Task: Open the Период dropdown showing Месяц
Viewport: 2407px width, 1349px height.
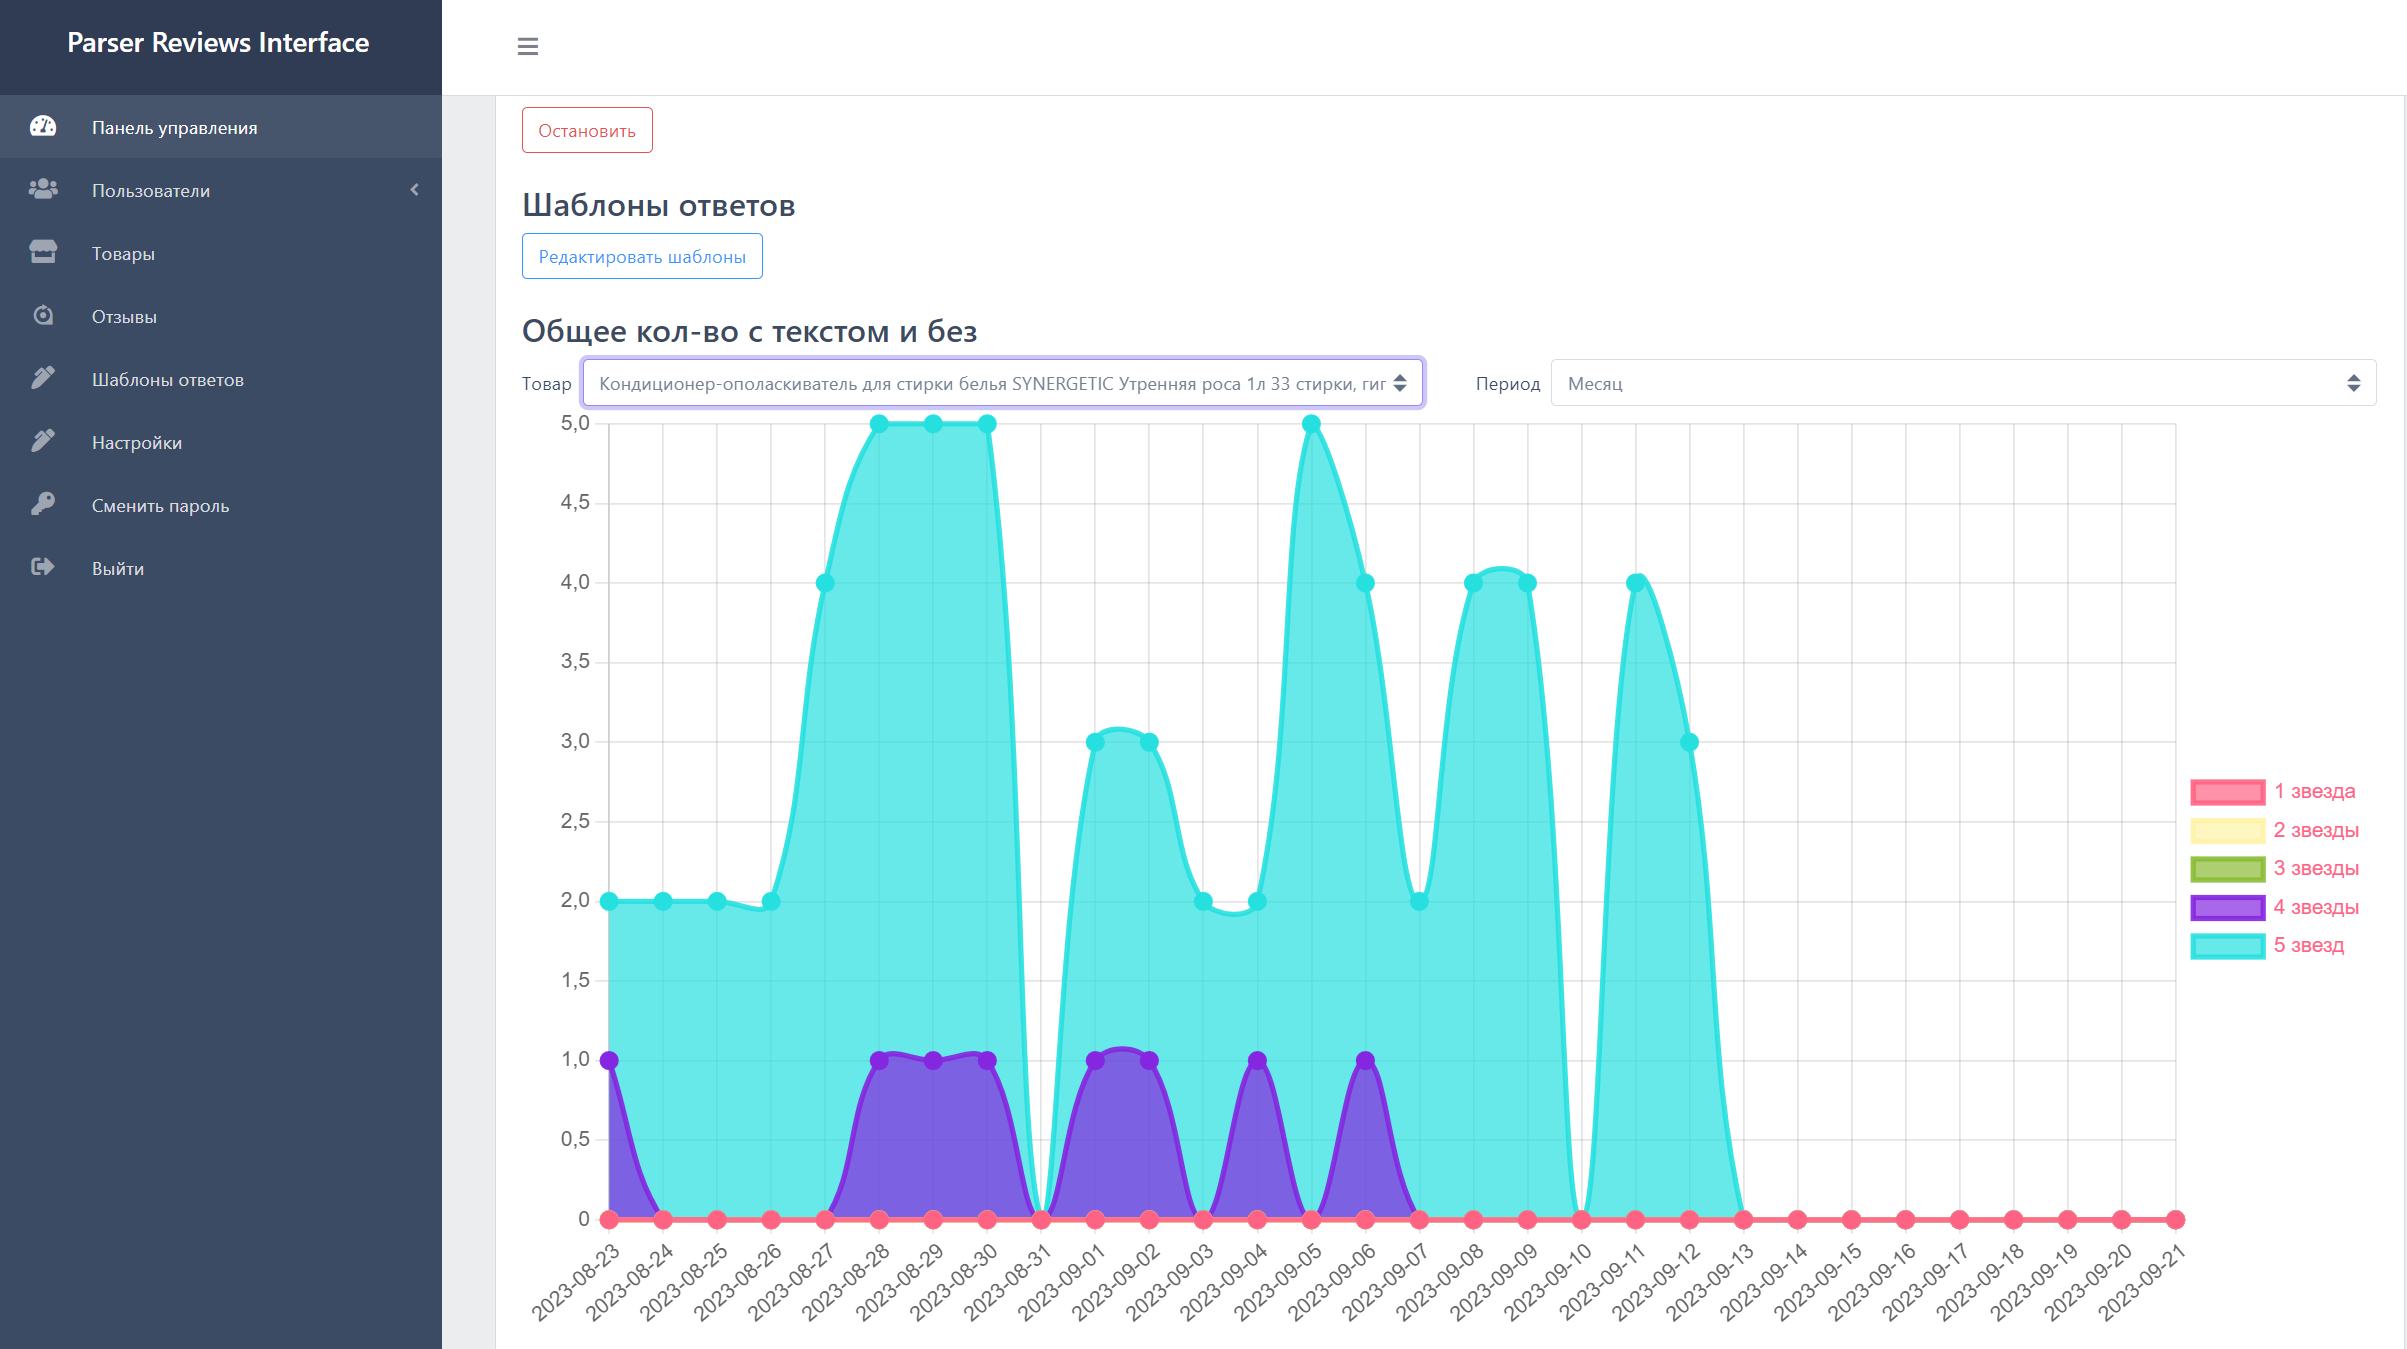Action: [x=1963, y=383]
